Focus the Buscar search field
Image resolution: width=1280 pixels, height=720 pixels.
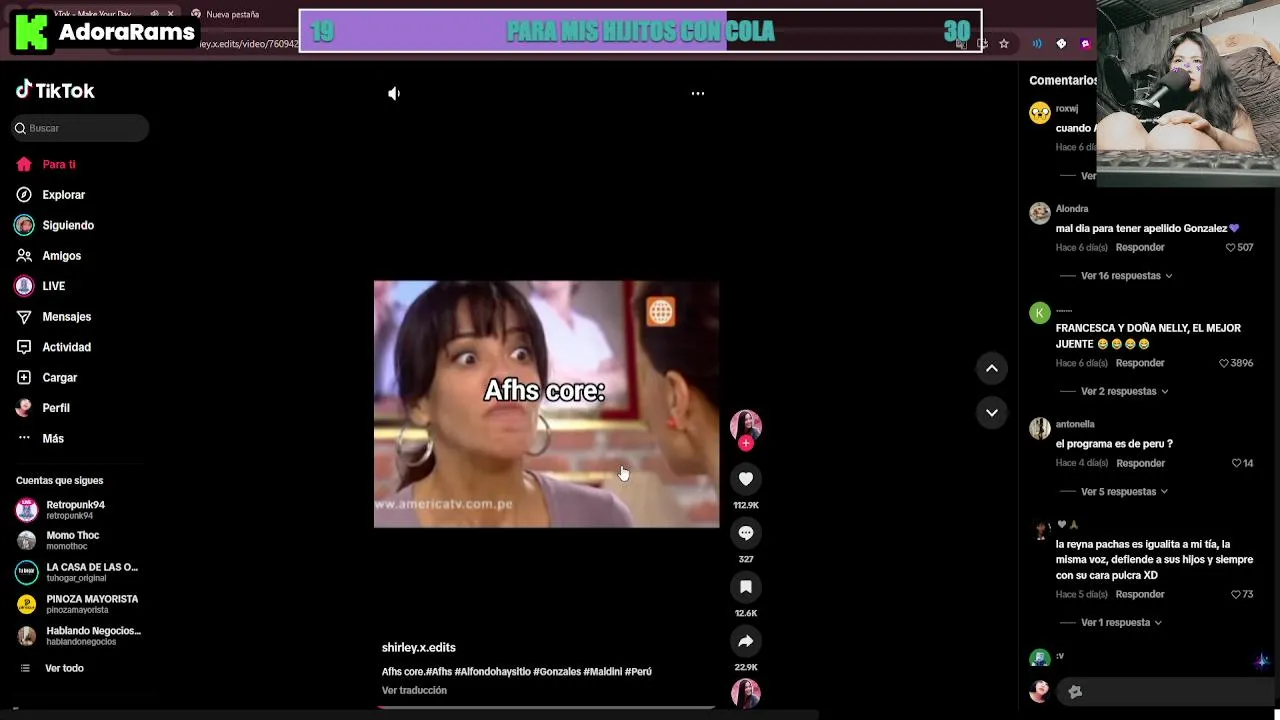[x=80, y=128]
